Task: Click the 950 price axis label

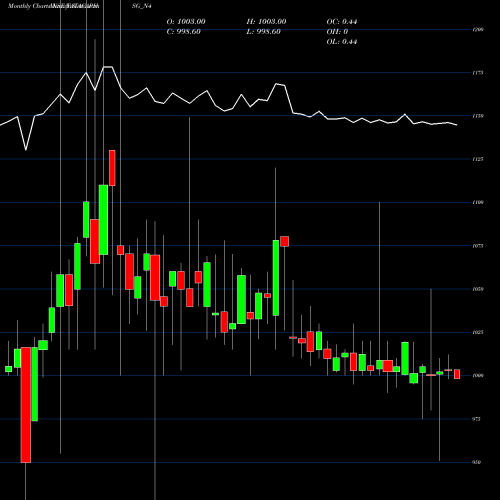Action: (477, 462)
